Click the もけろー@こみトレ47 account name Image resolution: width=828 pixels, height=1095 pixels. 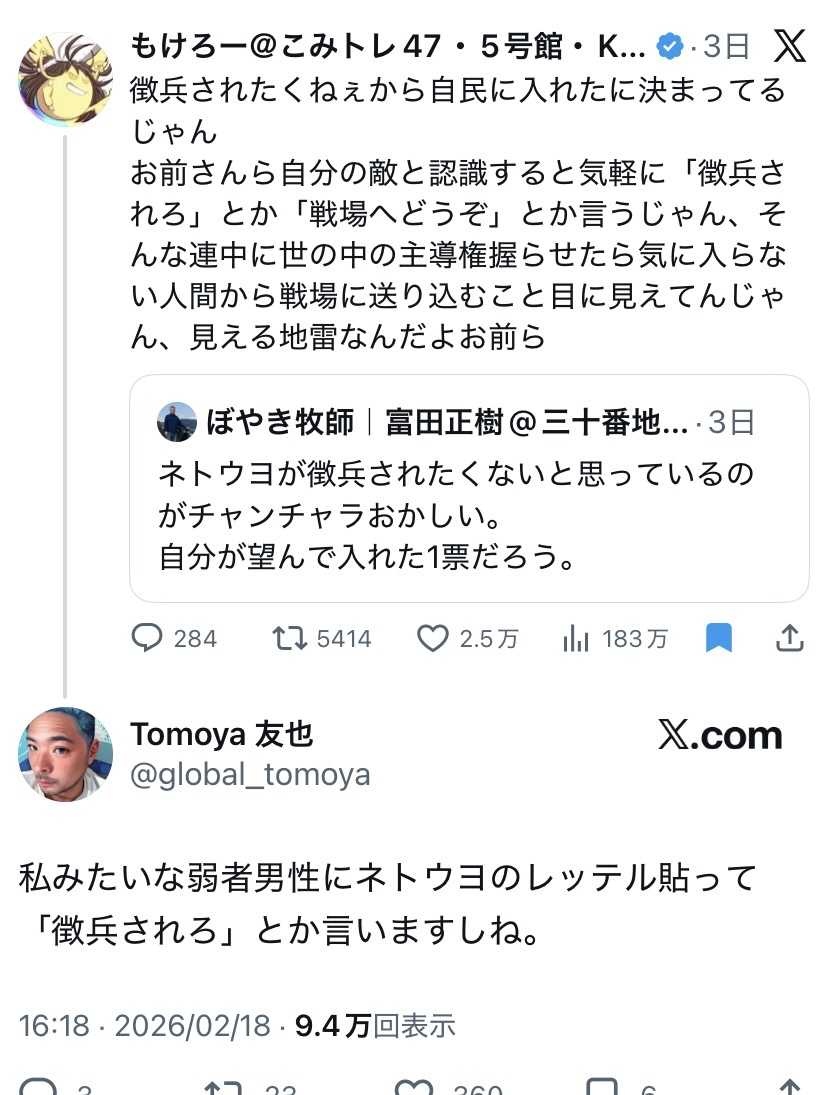(x=388, y=46)
